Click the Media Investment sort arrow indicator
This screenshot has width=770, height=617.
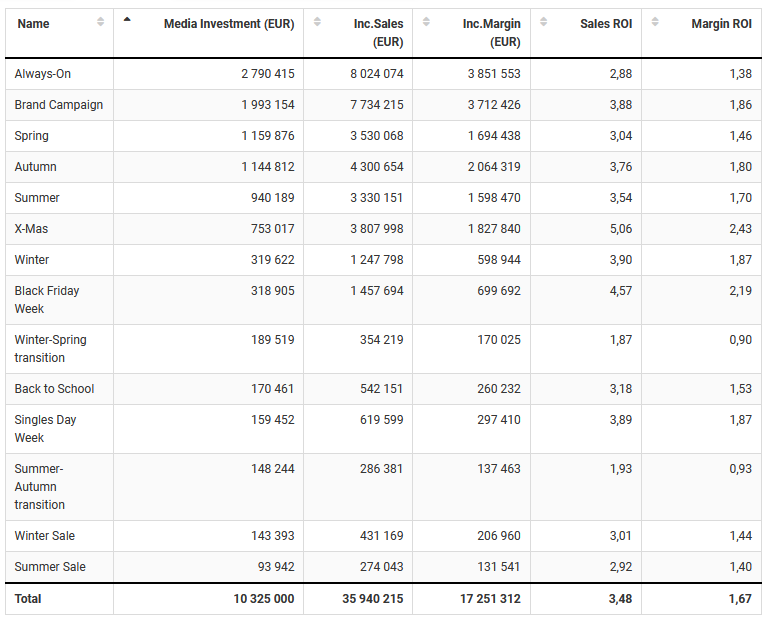[x=127, y=19]
